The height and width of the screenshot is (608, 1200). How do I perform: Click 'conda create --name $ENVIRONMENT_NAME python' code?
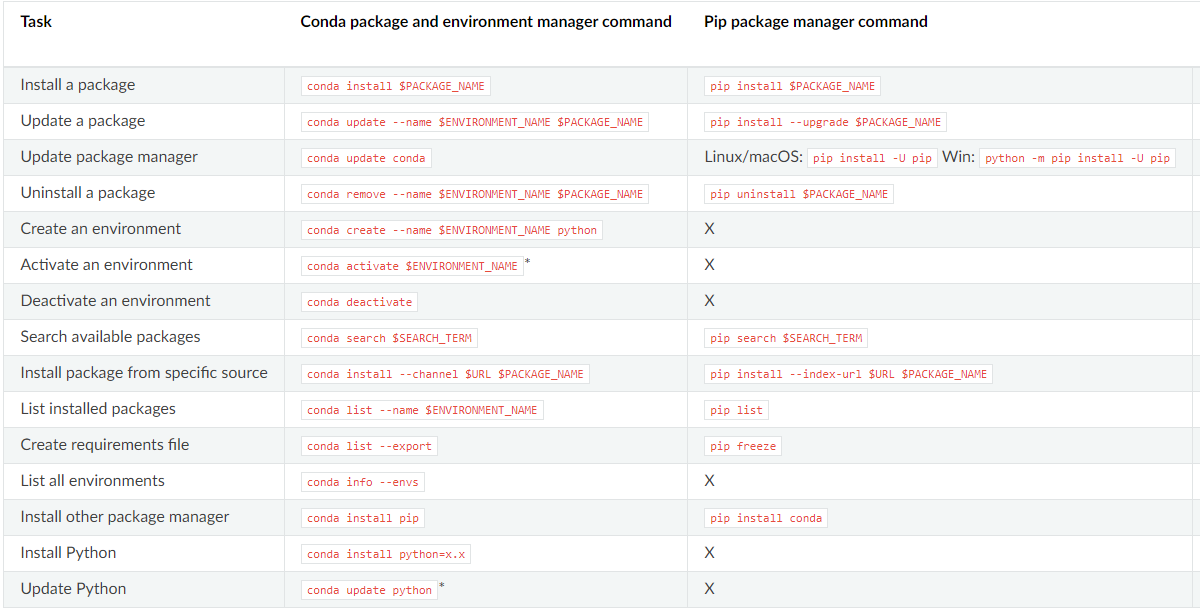pyautogui.click(x=452, y=230)
